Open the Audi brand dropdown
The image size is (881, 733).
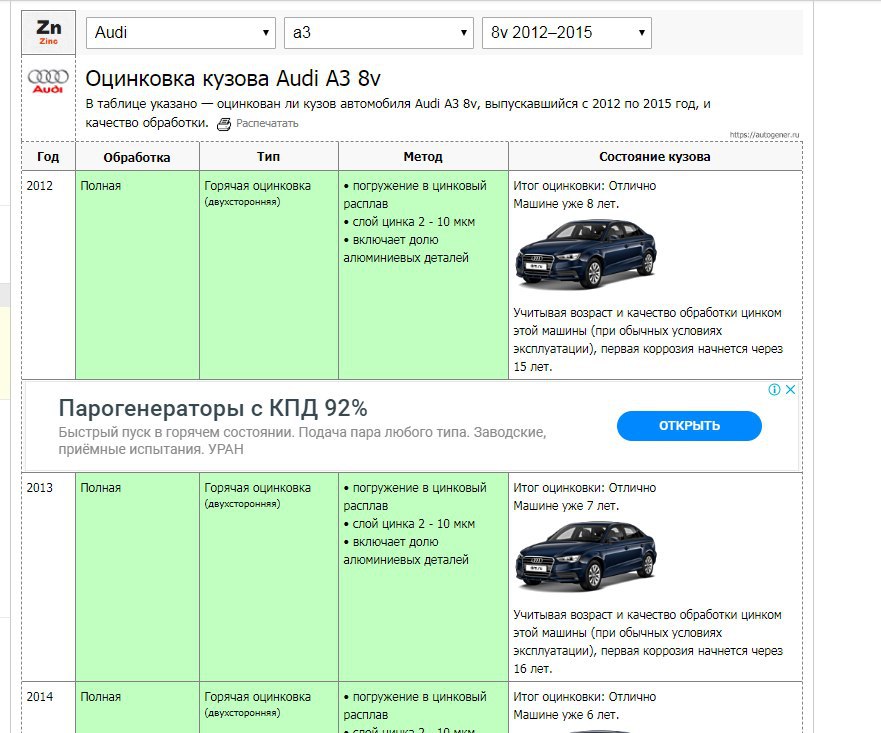click(x=181, y=33)
